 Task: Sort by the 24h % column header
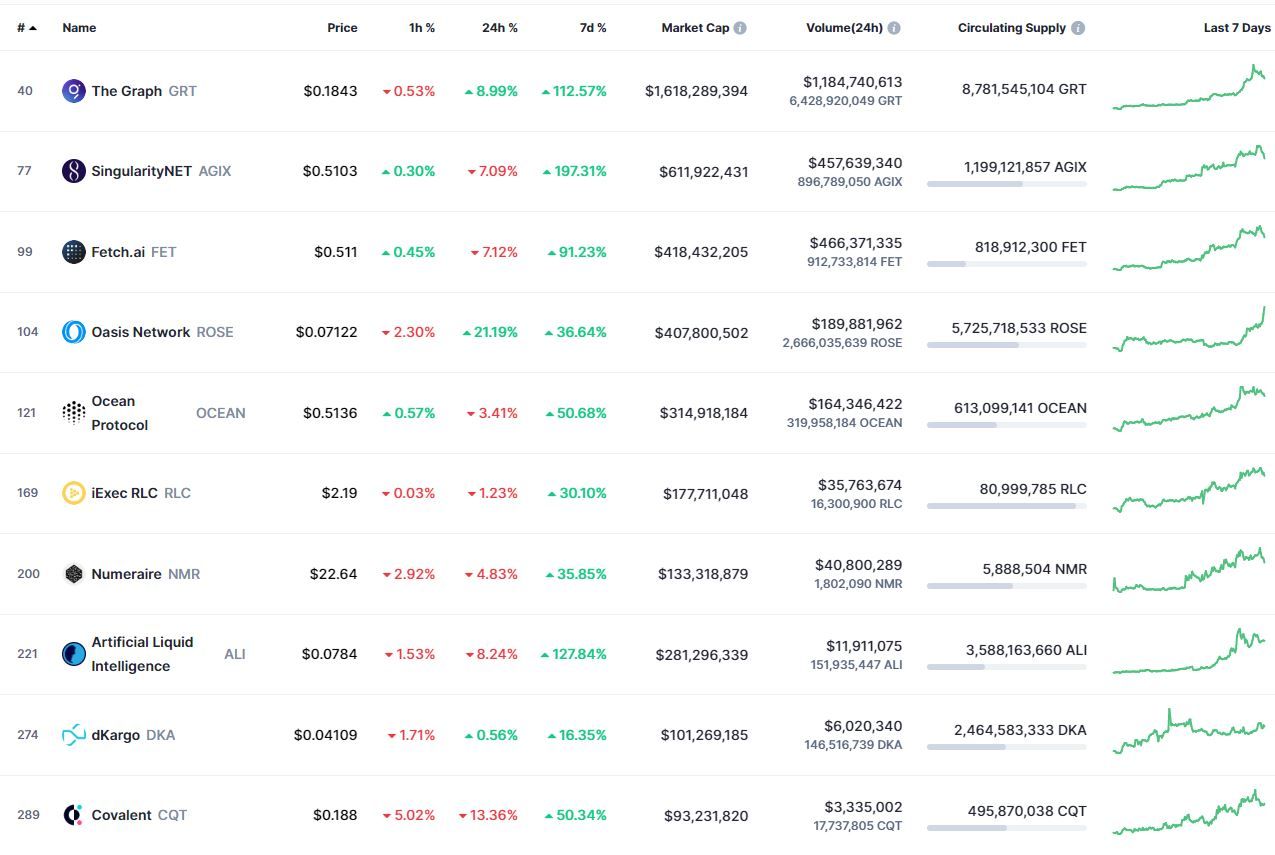tap(500, 28)
